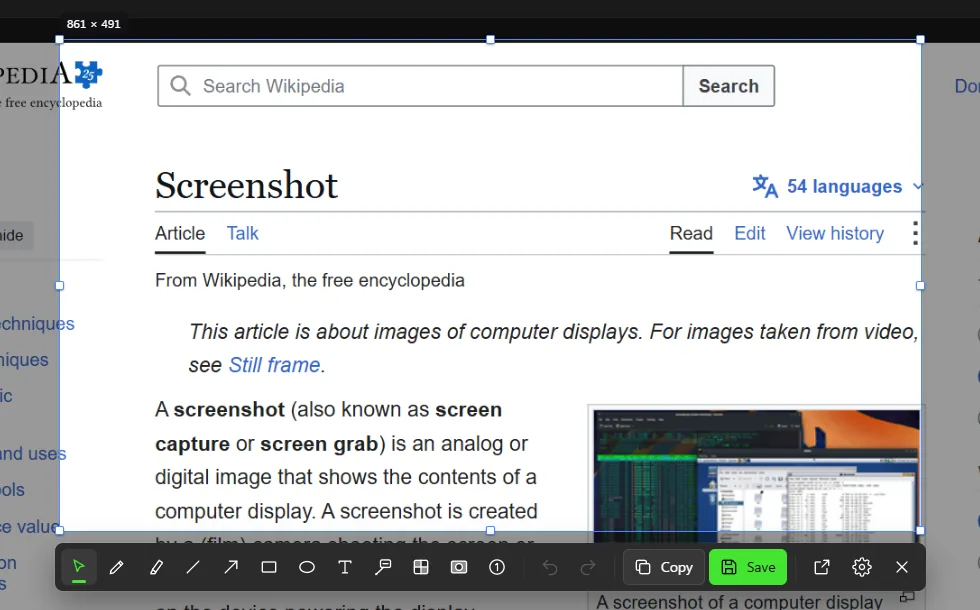This screenshot has height=610, width=980.
Task: Choose the highlighter marker tool
Action: 156,567
